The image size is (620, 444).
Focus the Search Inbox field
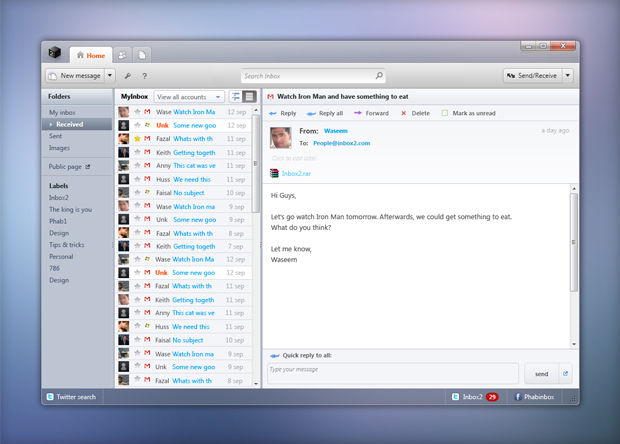313,76
